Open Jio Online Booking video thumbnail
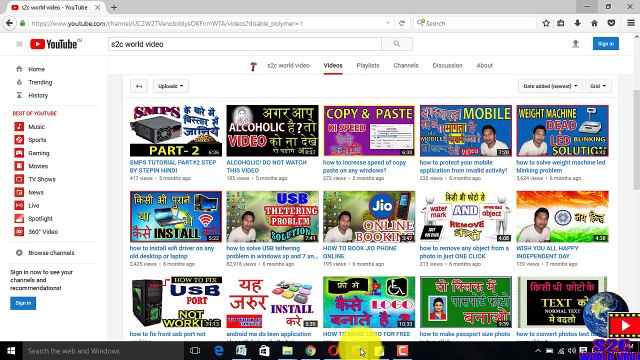This screenshot has width=640, height=360. pos(369,216)
